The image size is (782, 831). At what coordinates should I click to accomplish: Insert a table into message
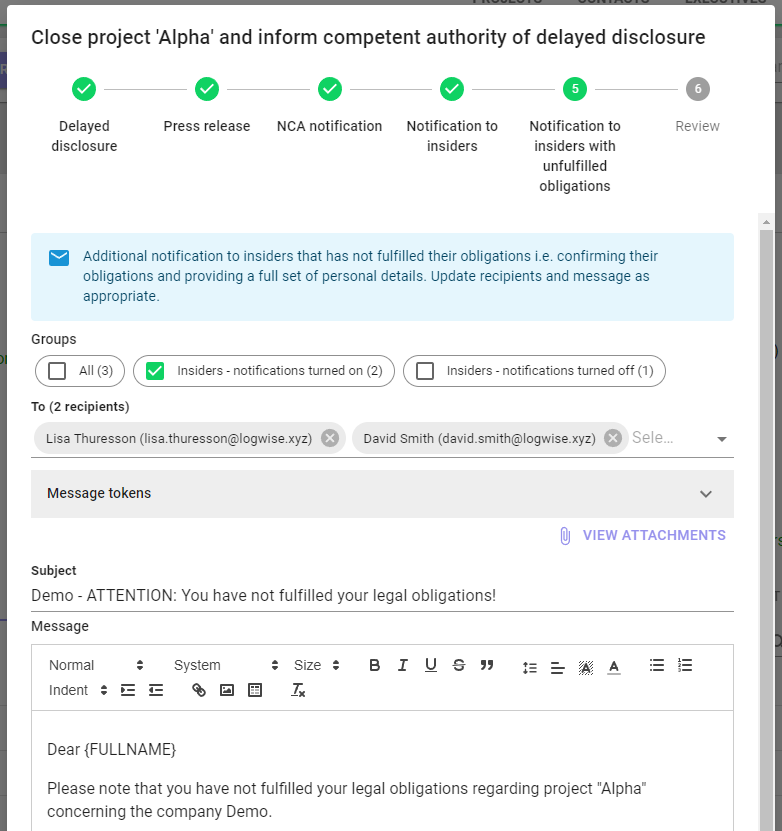pos(255,690)
